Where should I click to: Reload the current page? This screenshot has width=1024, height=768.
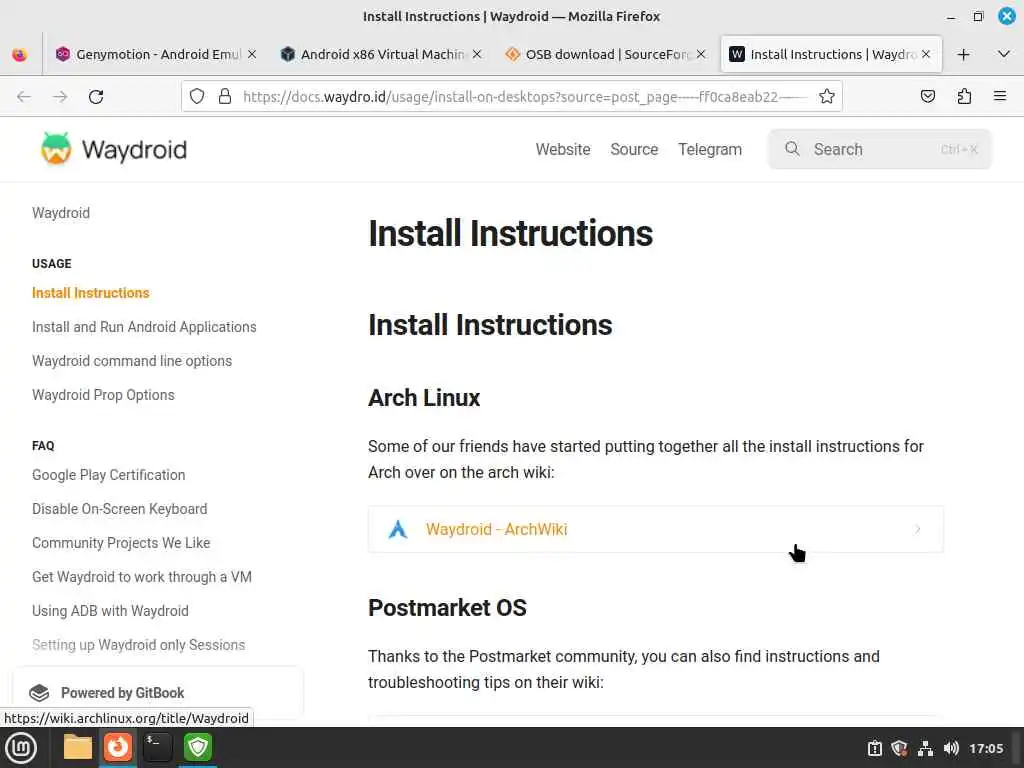coord(96,97)
